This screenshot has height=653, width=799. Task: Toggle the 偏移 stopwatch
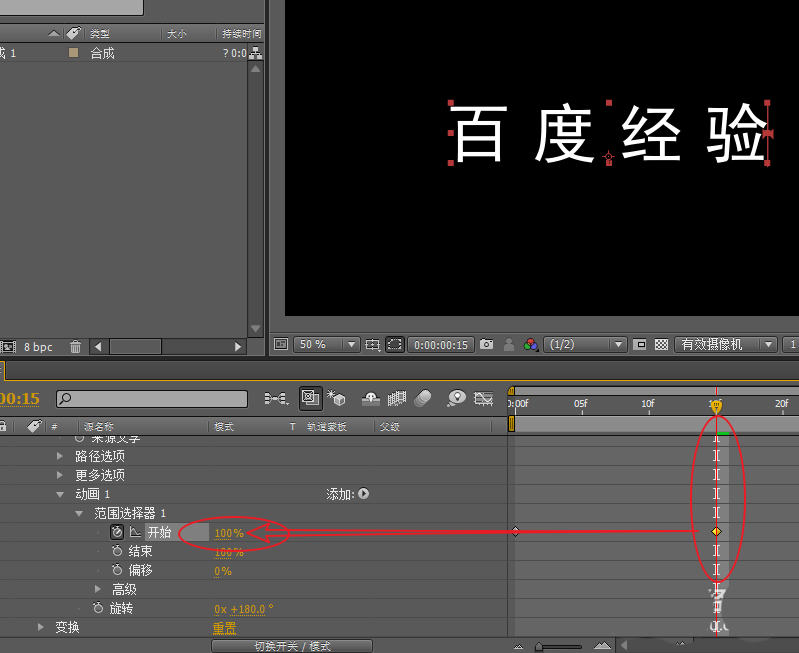click(117, 570)
